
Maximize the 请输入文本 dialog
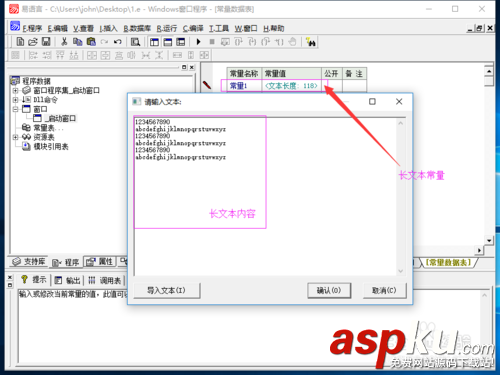click(372, 101)
